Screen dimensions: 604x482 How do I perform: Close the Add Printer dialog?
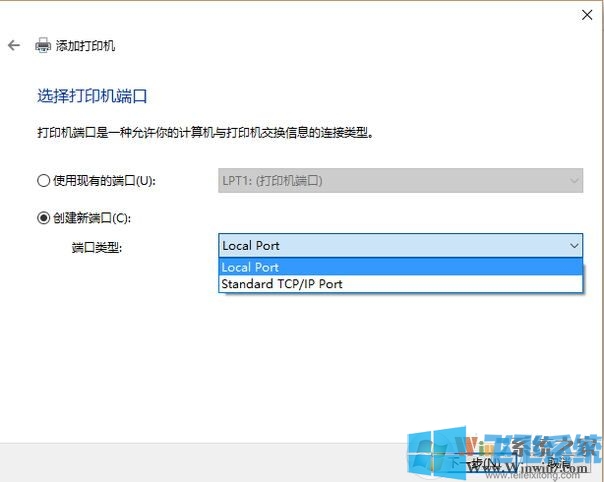(587, 15)
